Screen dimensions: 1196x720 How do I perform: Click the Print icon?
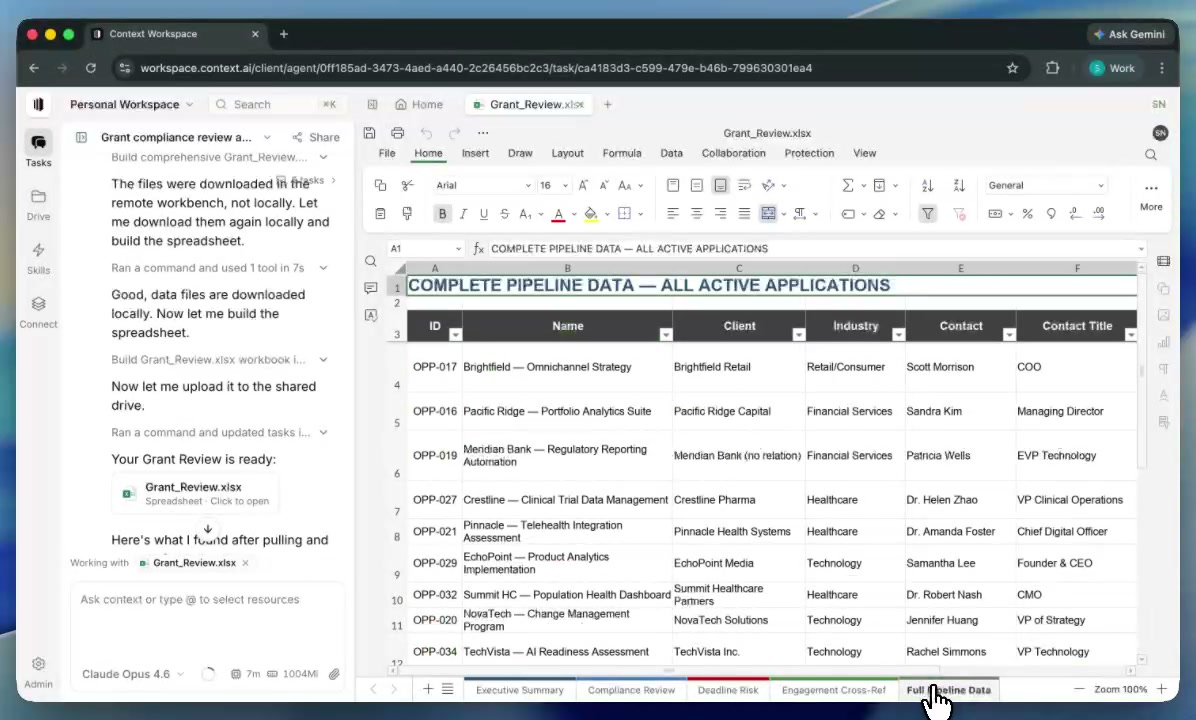click(397, 133)
